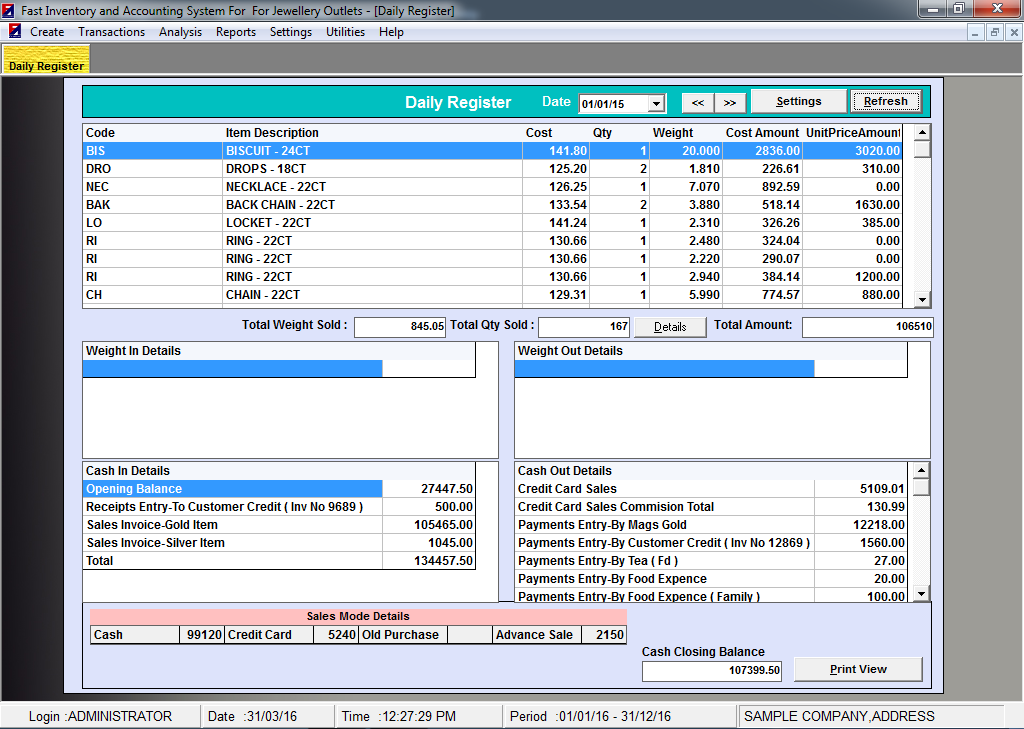
Task: Click the Settings button
Action: (x=798, y=101)
